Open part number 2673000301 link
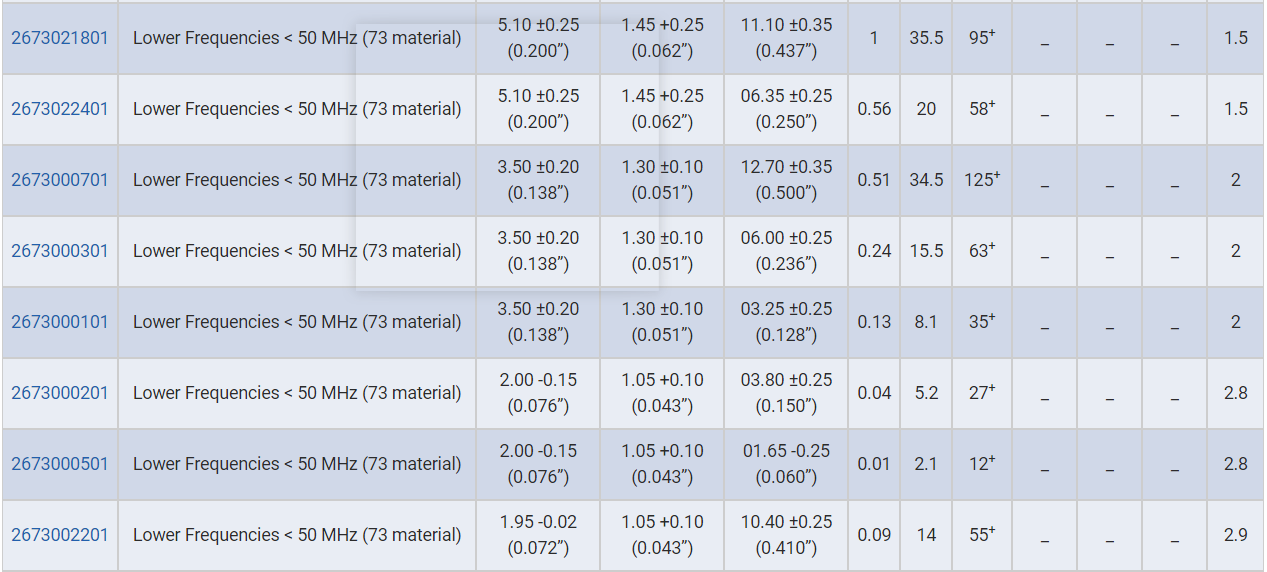The width and height of the screenshot is (1267, 572). pyautogui.click(x=60, y=251)
